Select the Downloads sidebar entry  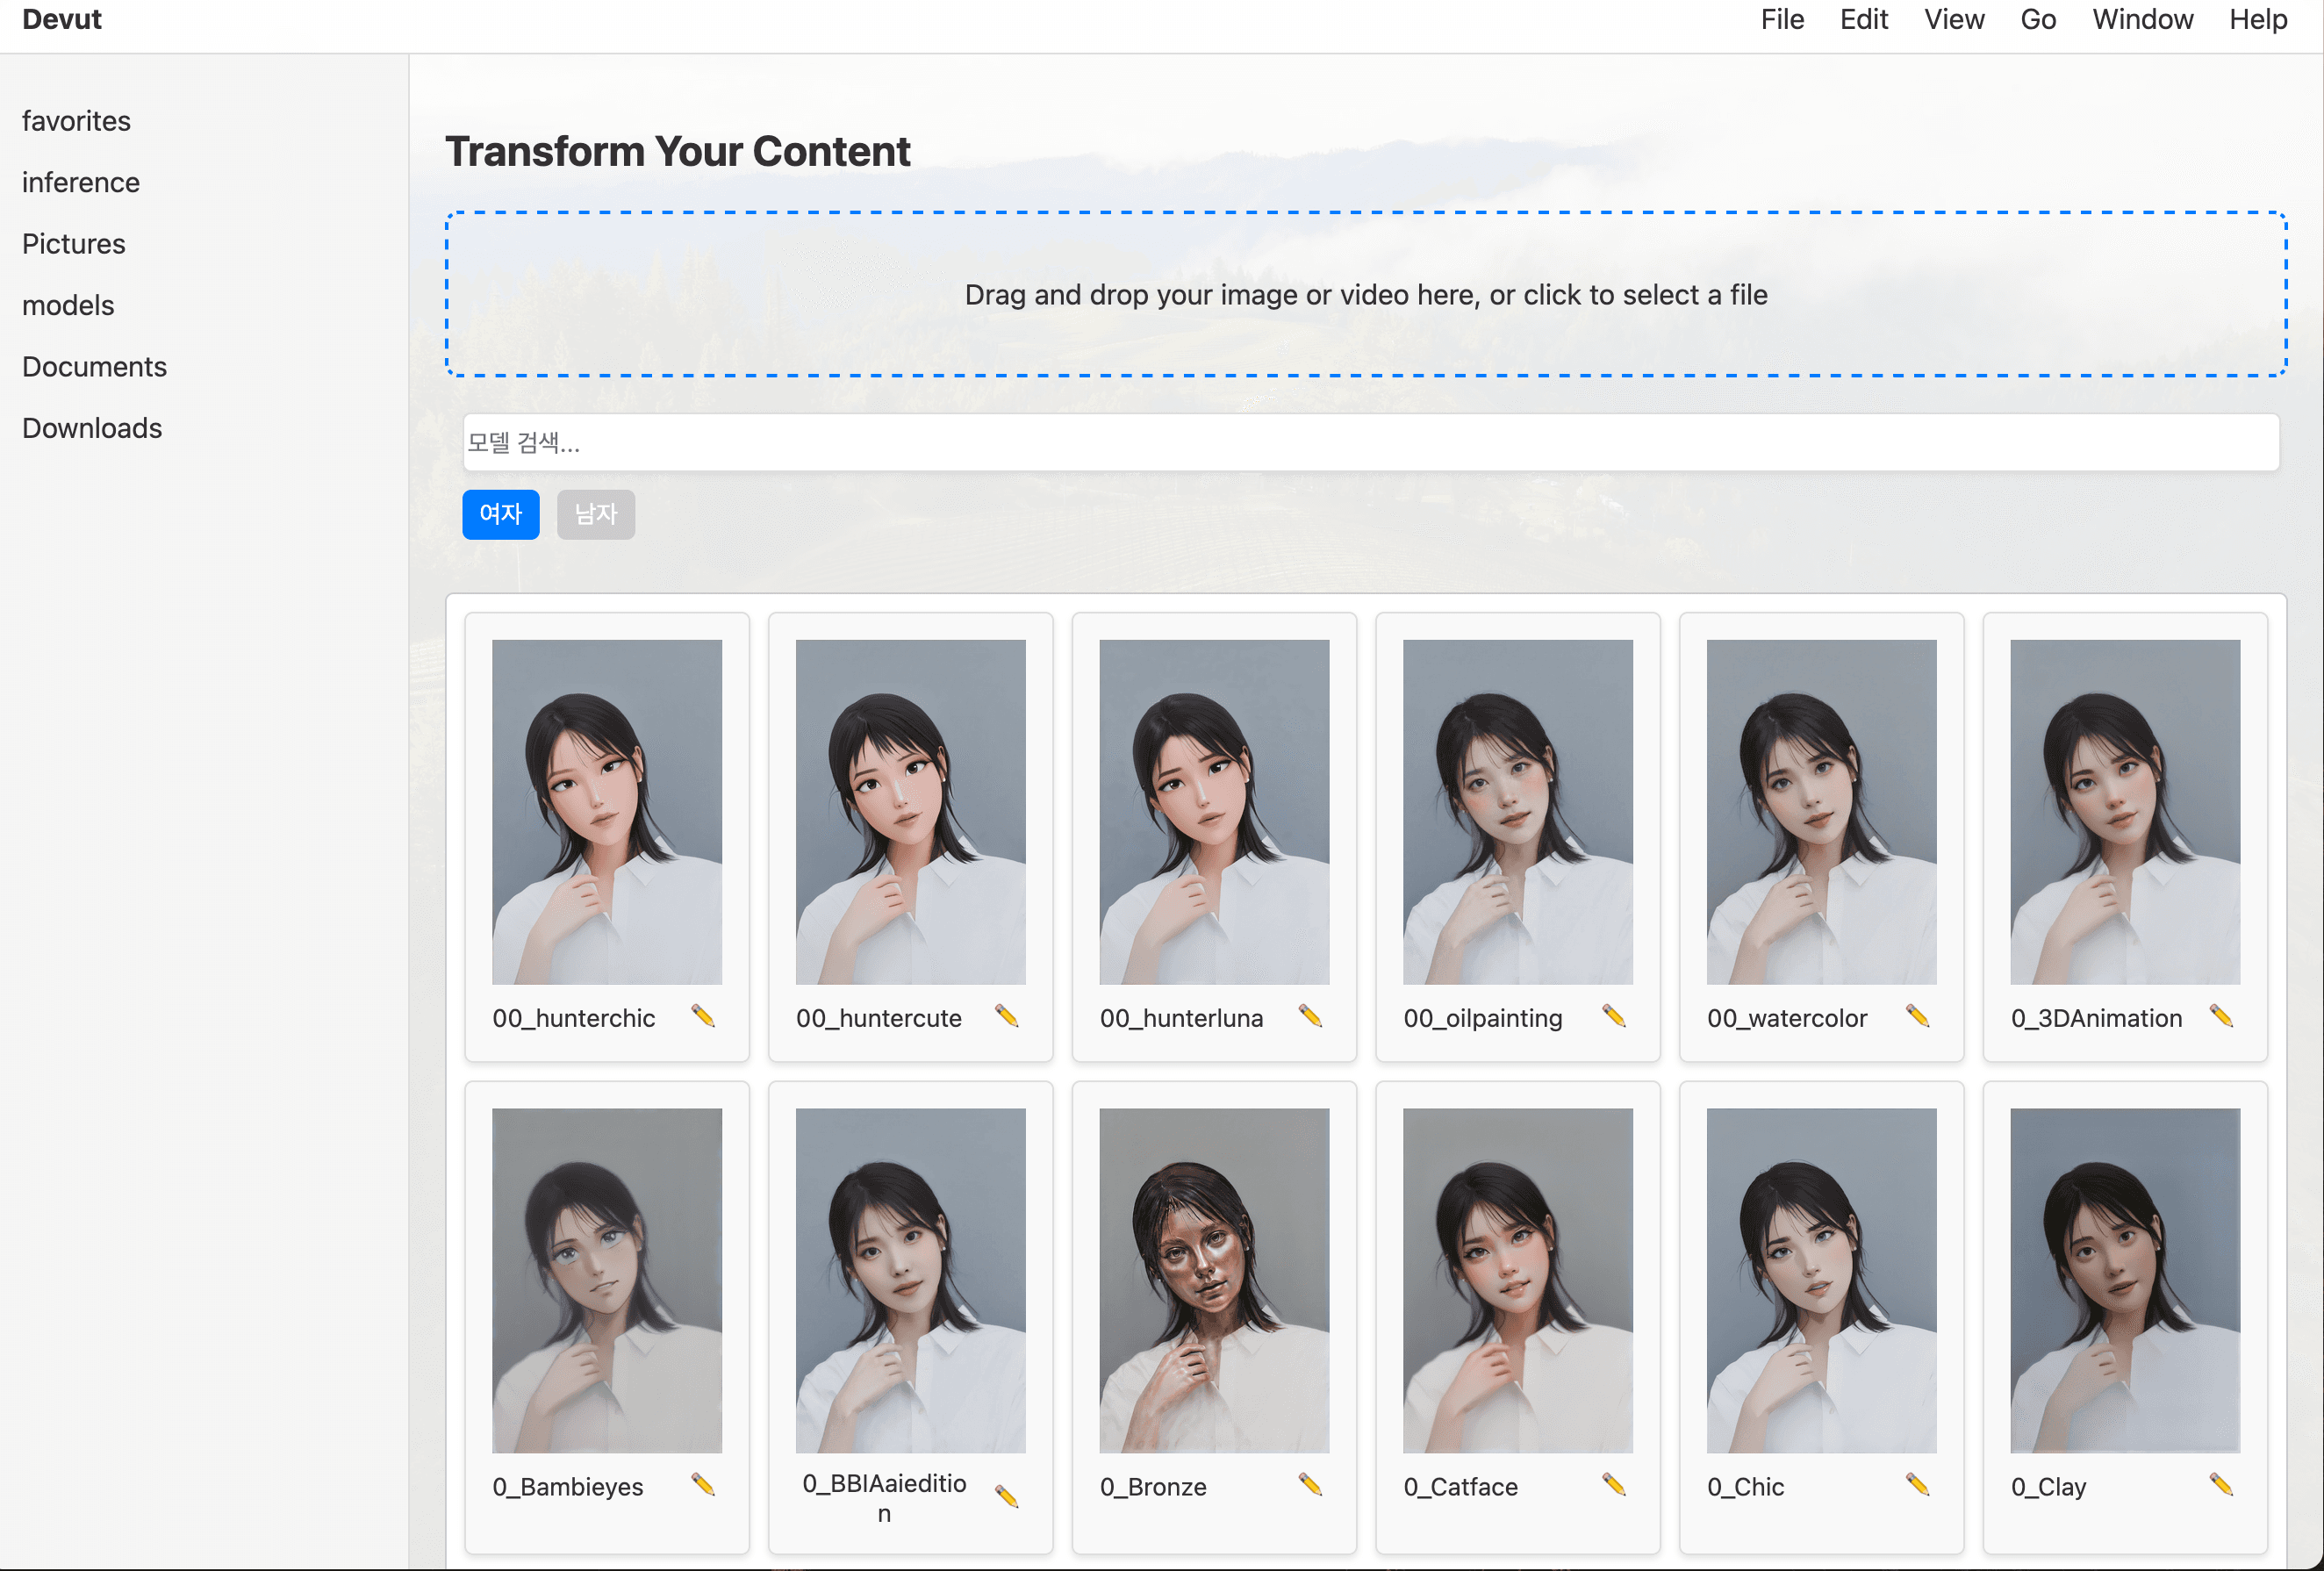(91, 428)
